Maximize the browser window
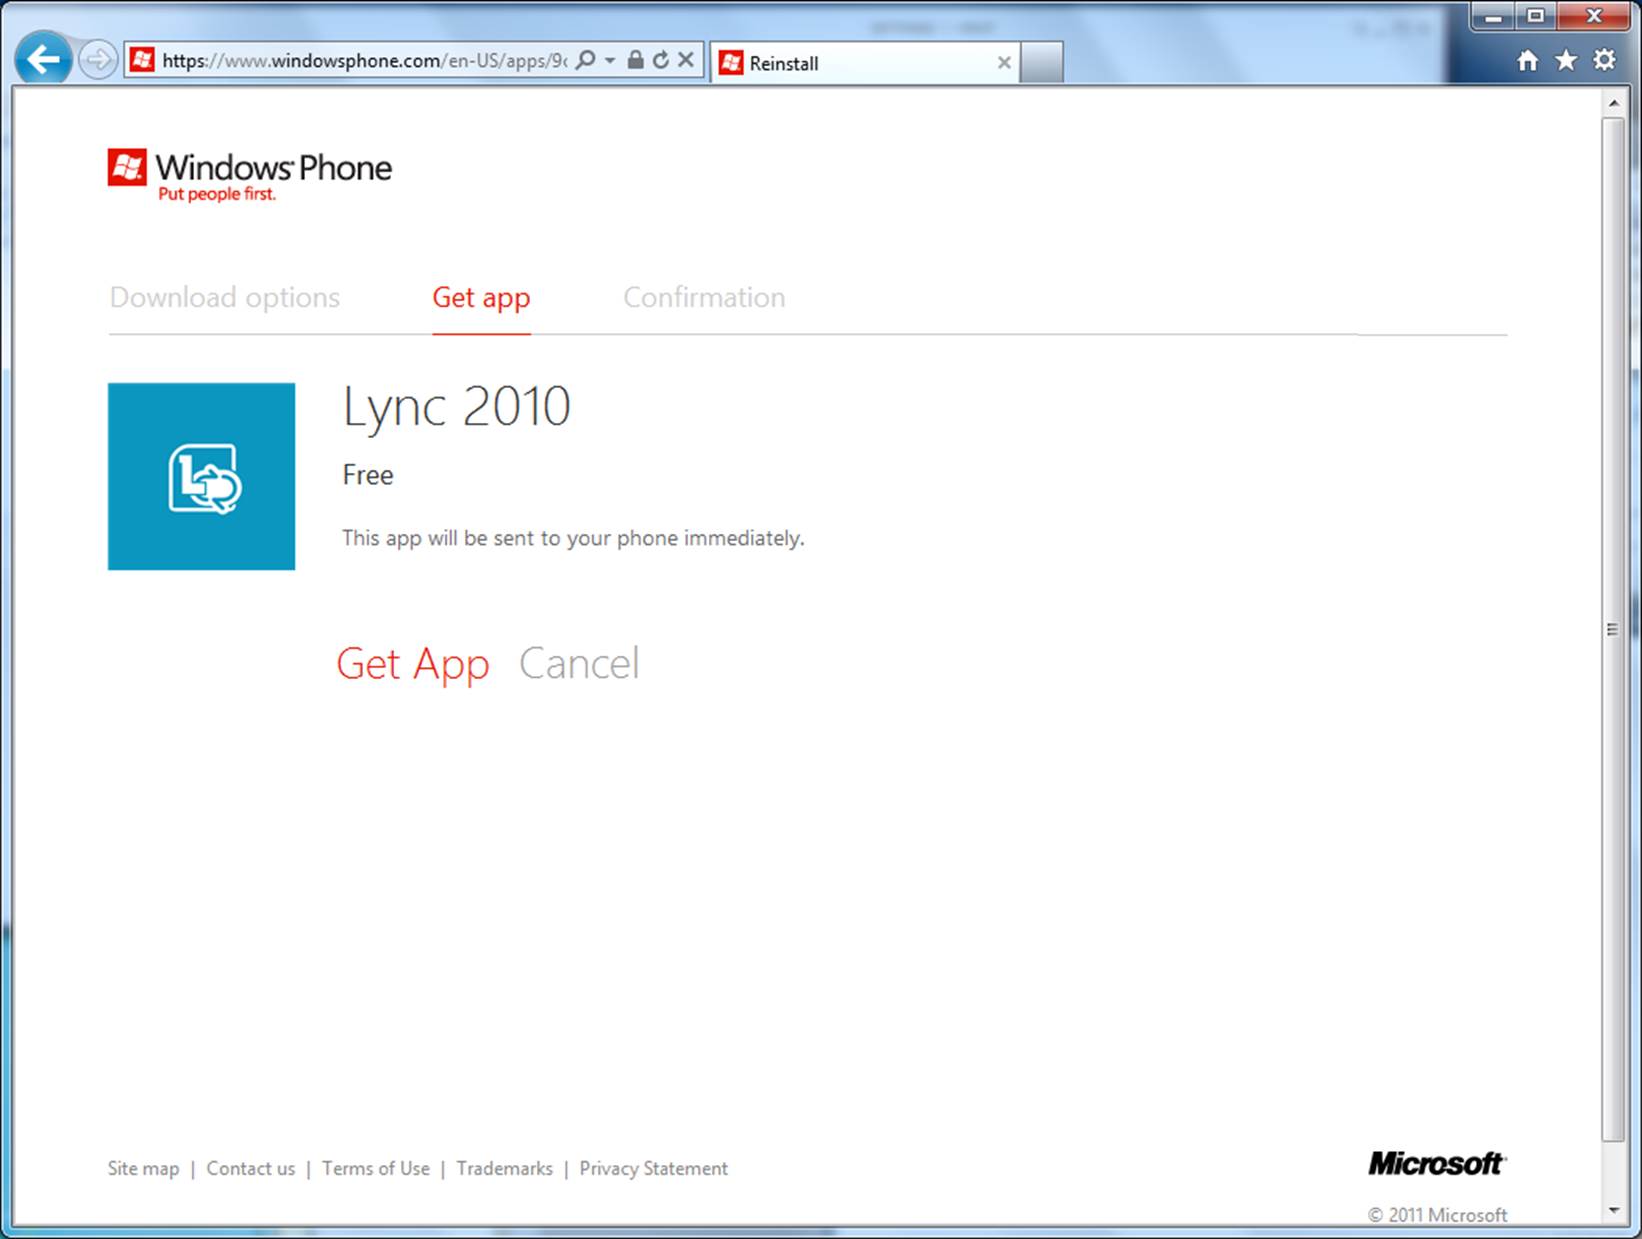The image size is (1642, 1239). click(1536, 16)
